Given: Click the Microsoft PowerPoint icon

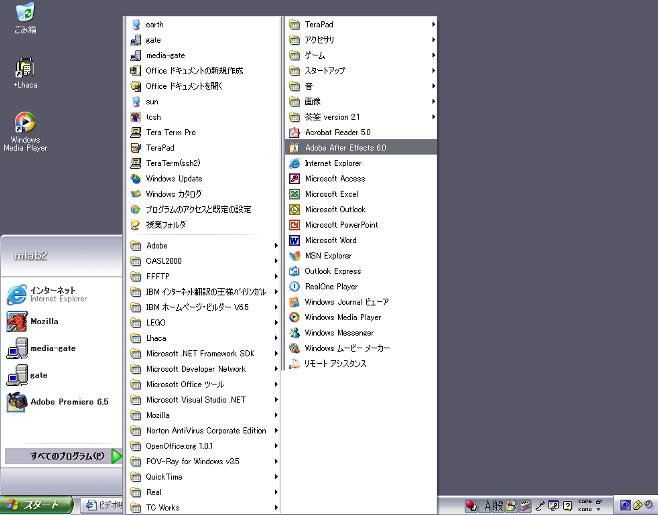Looking at the screenshot, I should click(295, 225).
